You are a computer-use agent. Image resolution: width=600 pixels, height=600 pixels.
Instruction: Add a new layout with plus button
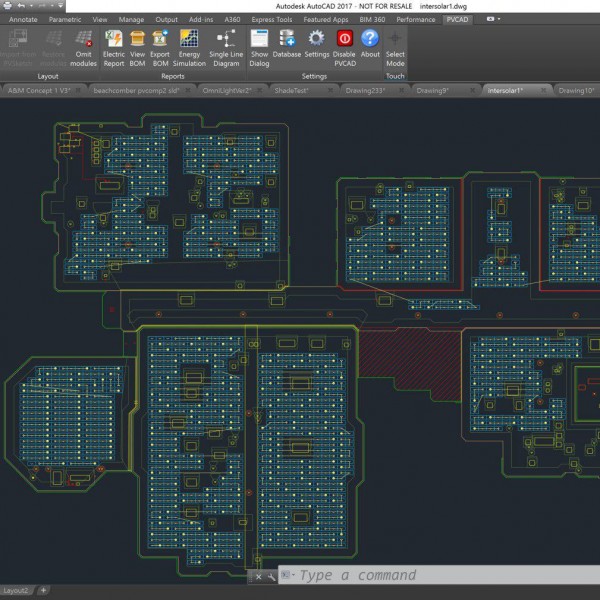coord(43,591)
